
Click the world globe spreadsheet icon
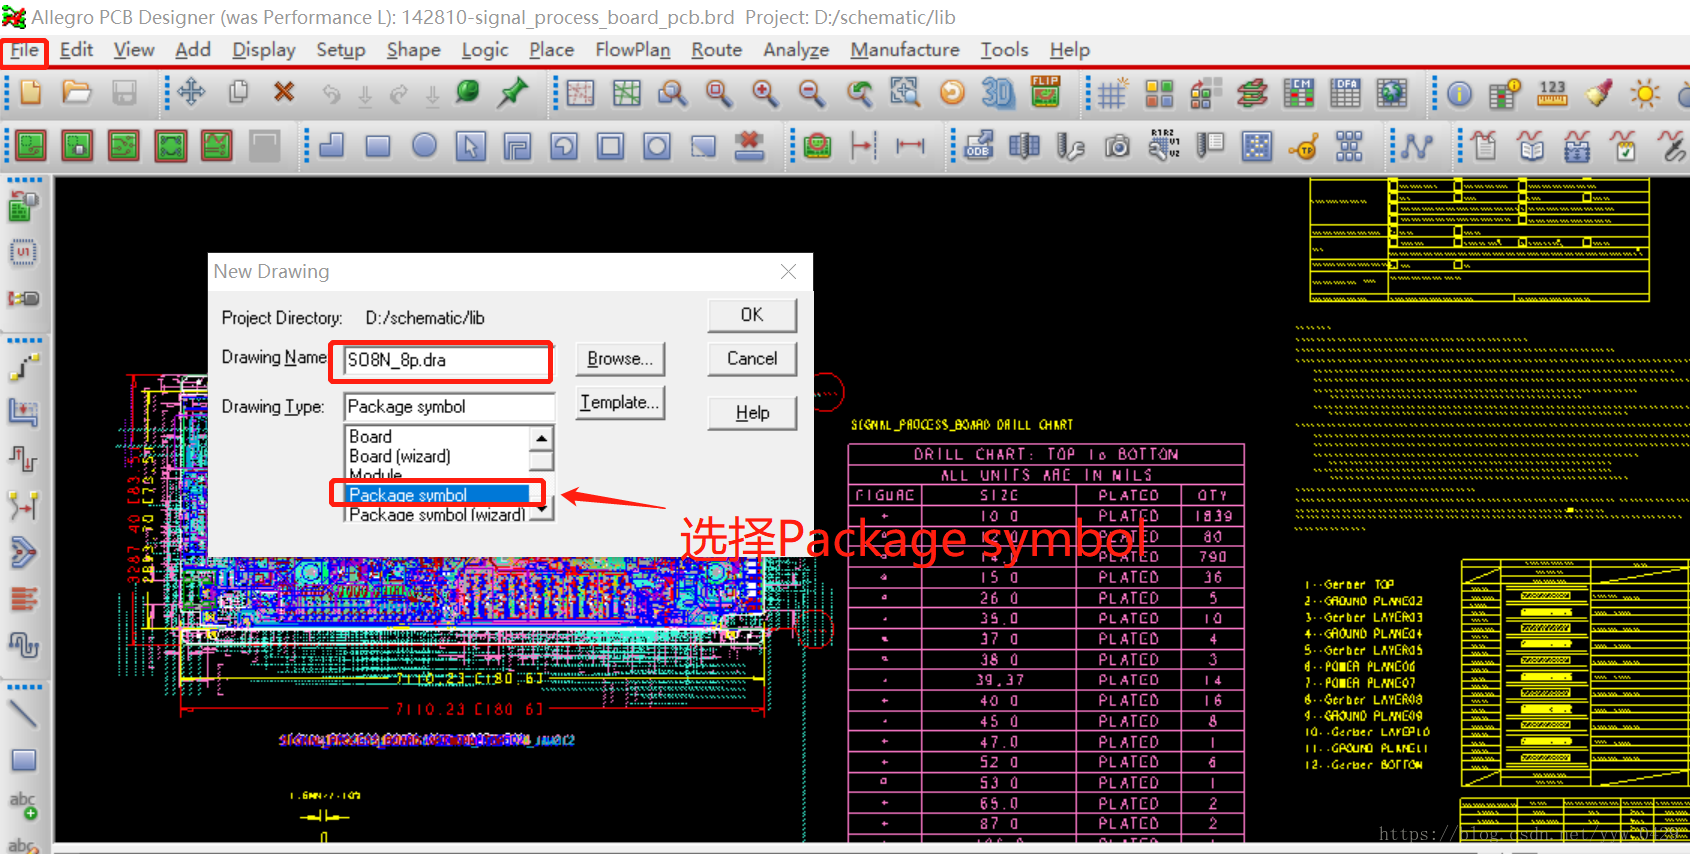[1391, 94]
